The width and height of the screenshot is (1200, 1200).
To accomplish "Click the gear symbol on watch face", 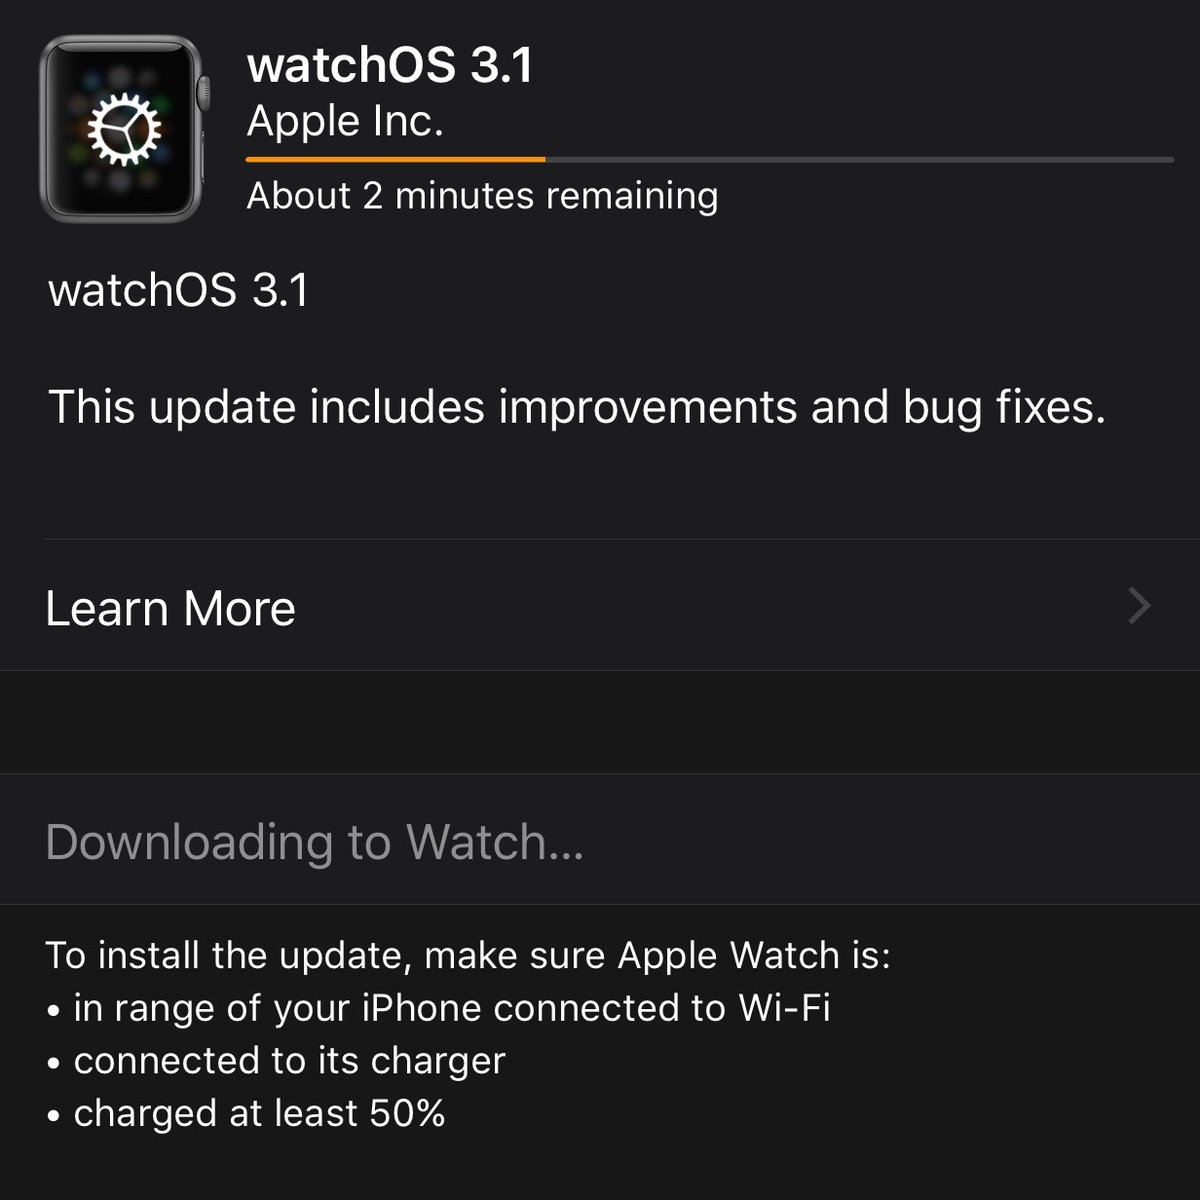I will tap(124, 130).
